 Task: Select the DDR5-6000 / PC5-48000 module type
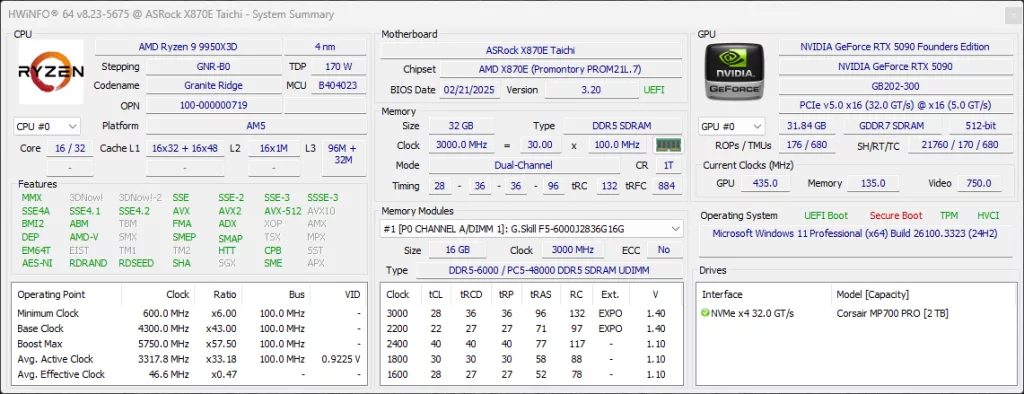pos(549,270)
